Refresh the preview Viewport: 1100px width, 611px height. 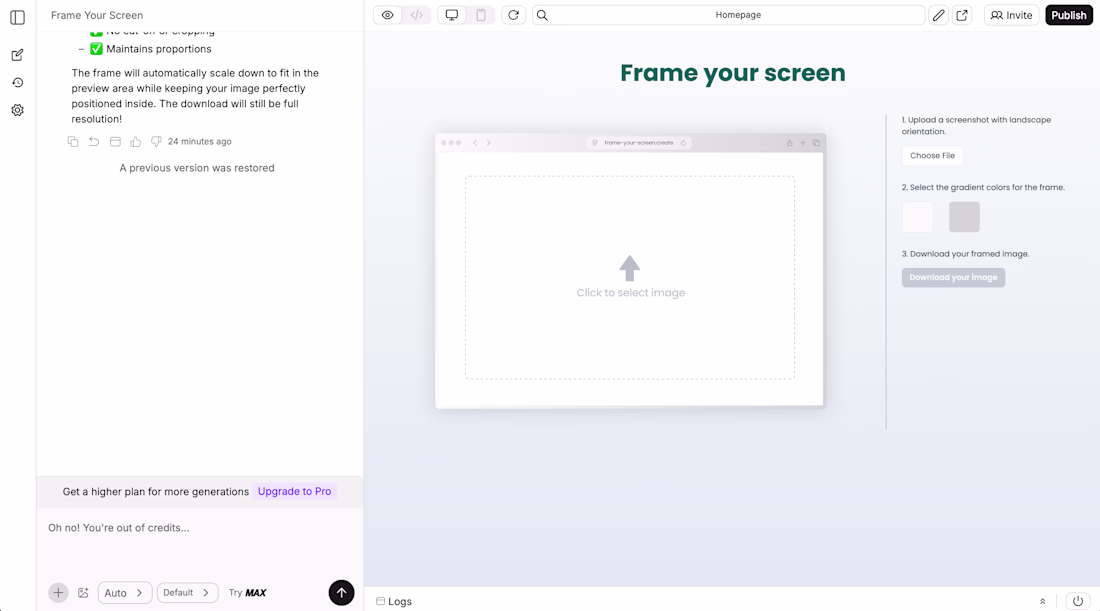coord(514,15)
